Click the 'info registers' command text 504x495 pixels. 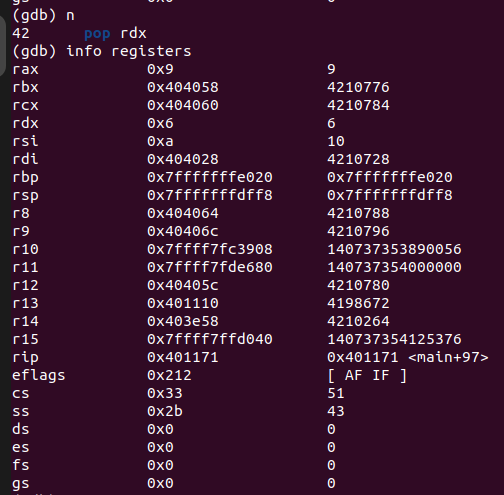click(x=129, y=51)
